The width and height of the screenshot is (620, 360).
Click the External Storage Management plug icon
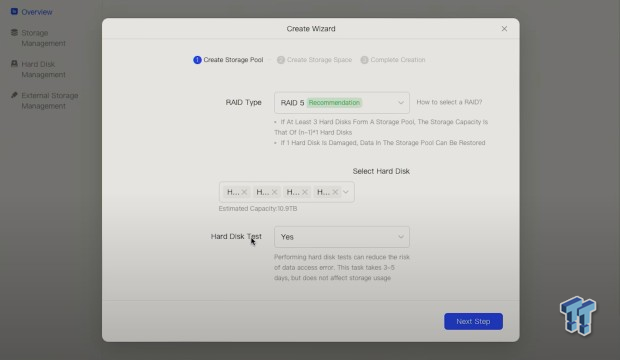click(14, 95)
